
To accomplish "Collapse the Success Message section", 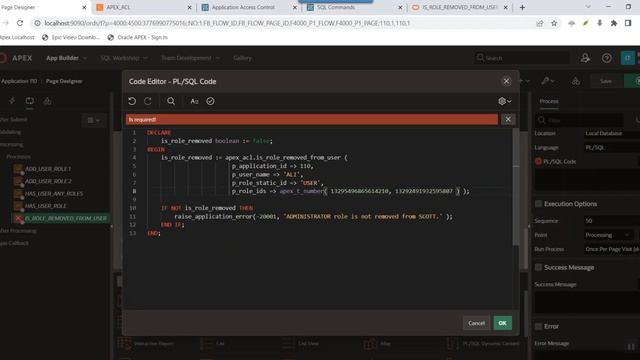I will coord(538,267).
